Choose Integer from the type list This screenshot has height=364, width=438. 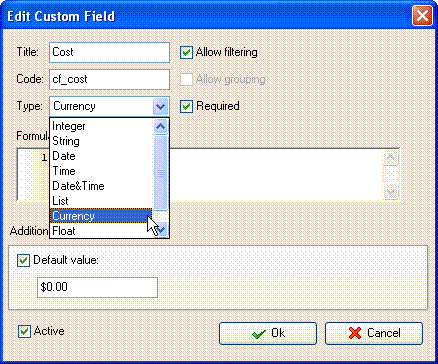pyautogui.click(x=101, y=126)
